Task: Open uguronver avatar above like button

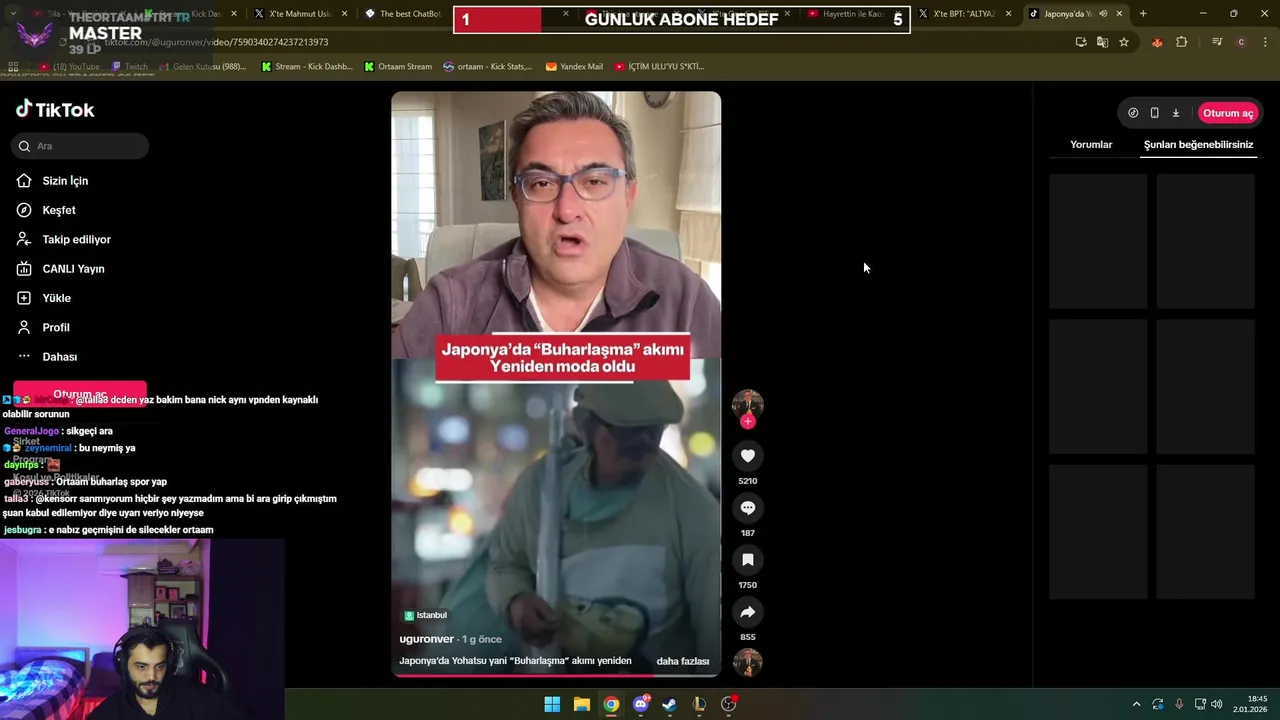Action: point(747,403)
